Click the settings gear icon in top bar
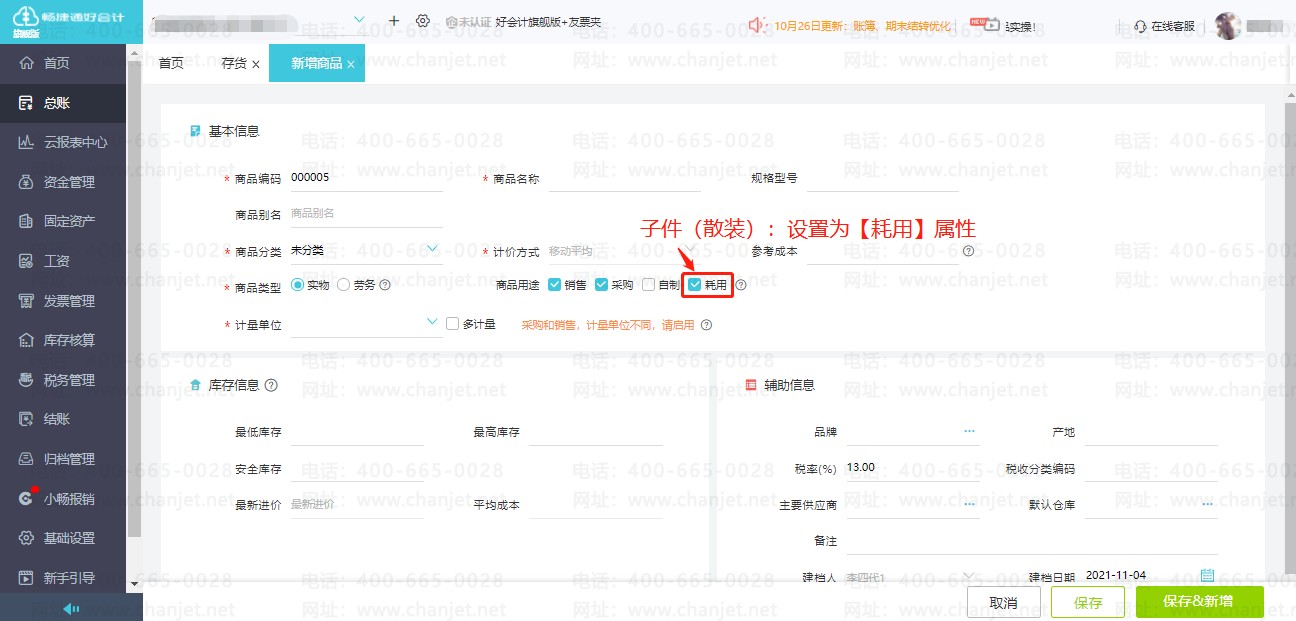The width and height of the screenshot is (1296, 621). tap(423, 21)
